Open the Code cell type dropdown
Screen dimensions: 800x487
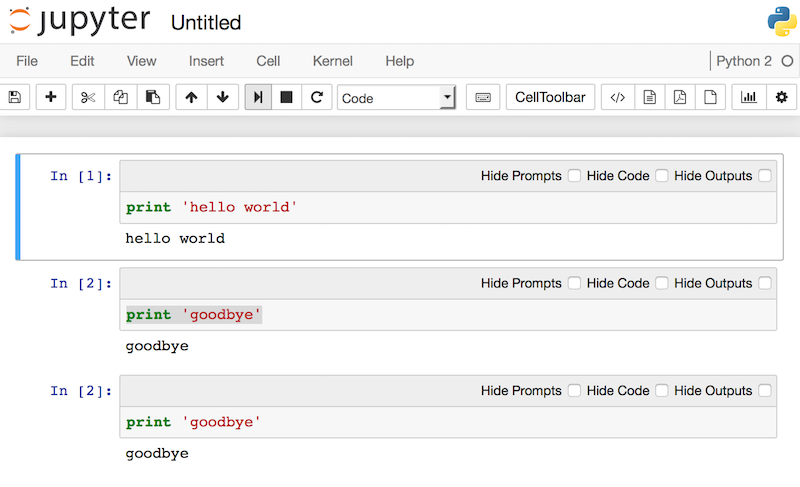coord(396,97)
